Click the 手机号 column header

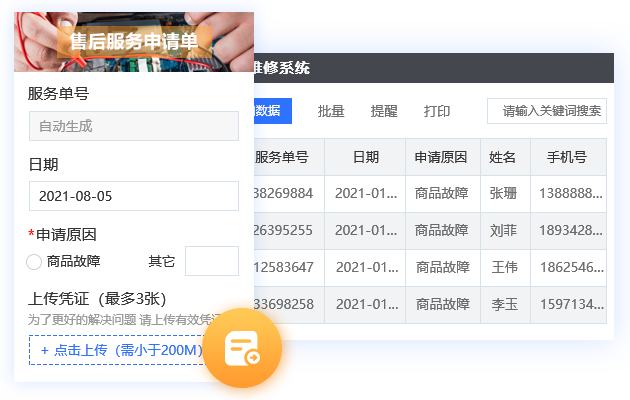click(567, 157)
